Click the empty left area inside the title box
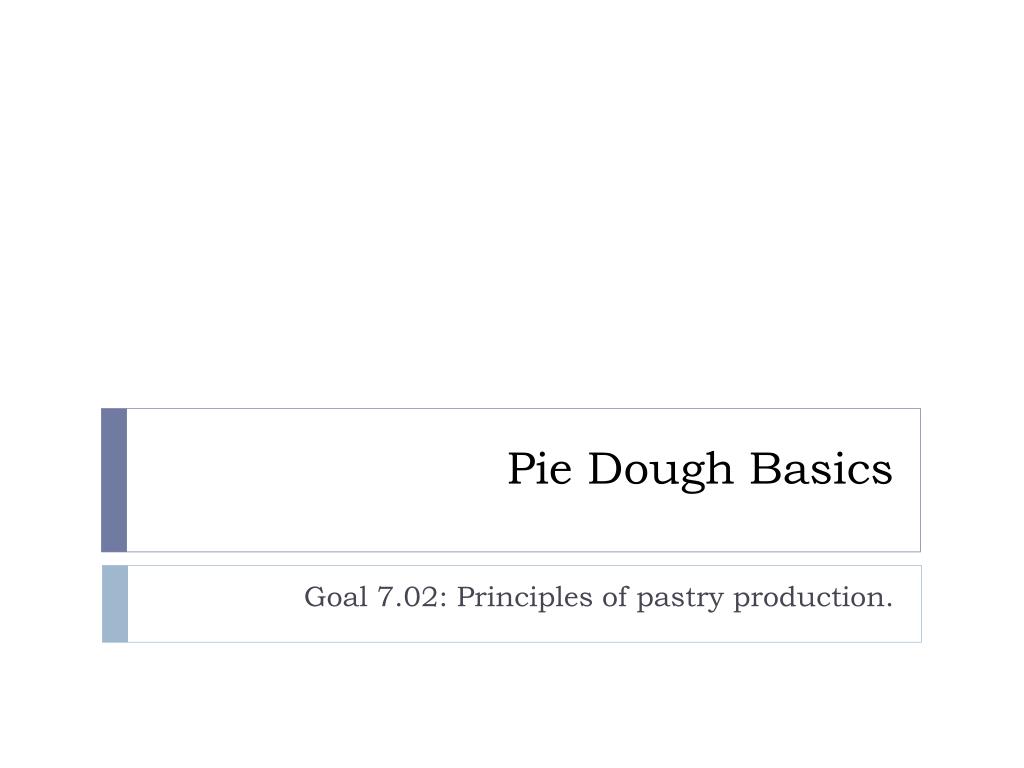The image size is (1024, 768). click(313, 480)
